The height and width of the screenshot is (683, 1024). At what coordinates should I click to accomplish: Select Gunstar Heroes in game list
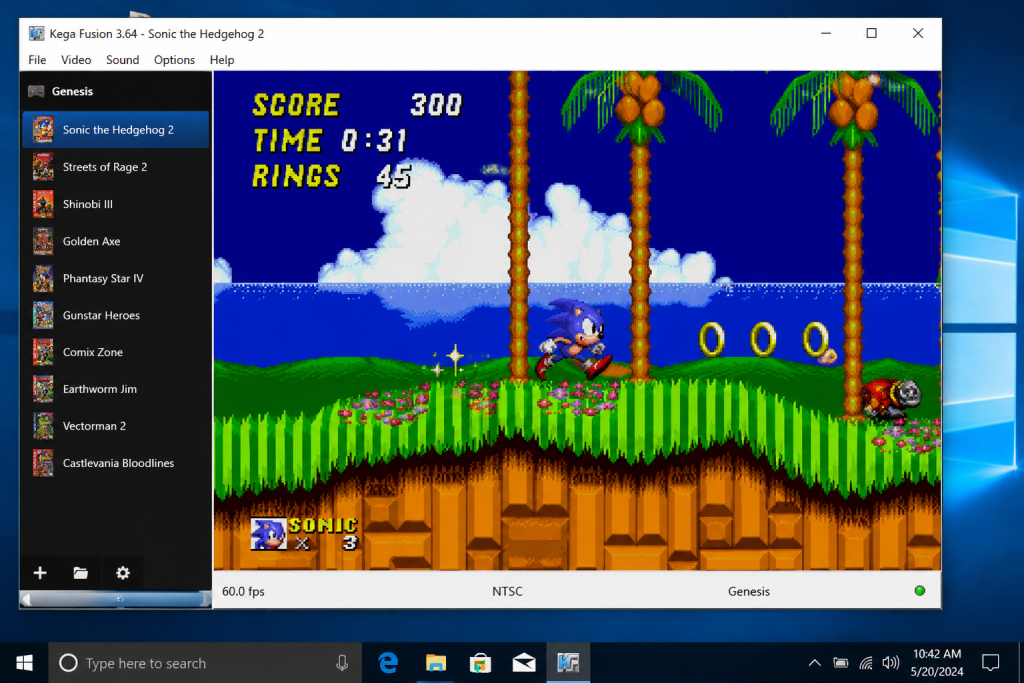click(116, 315)
